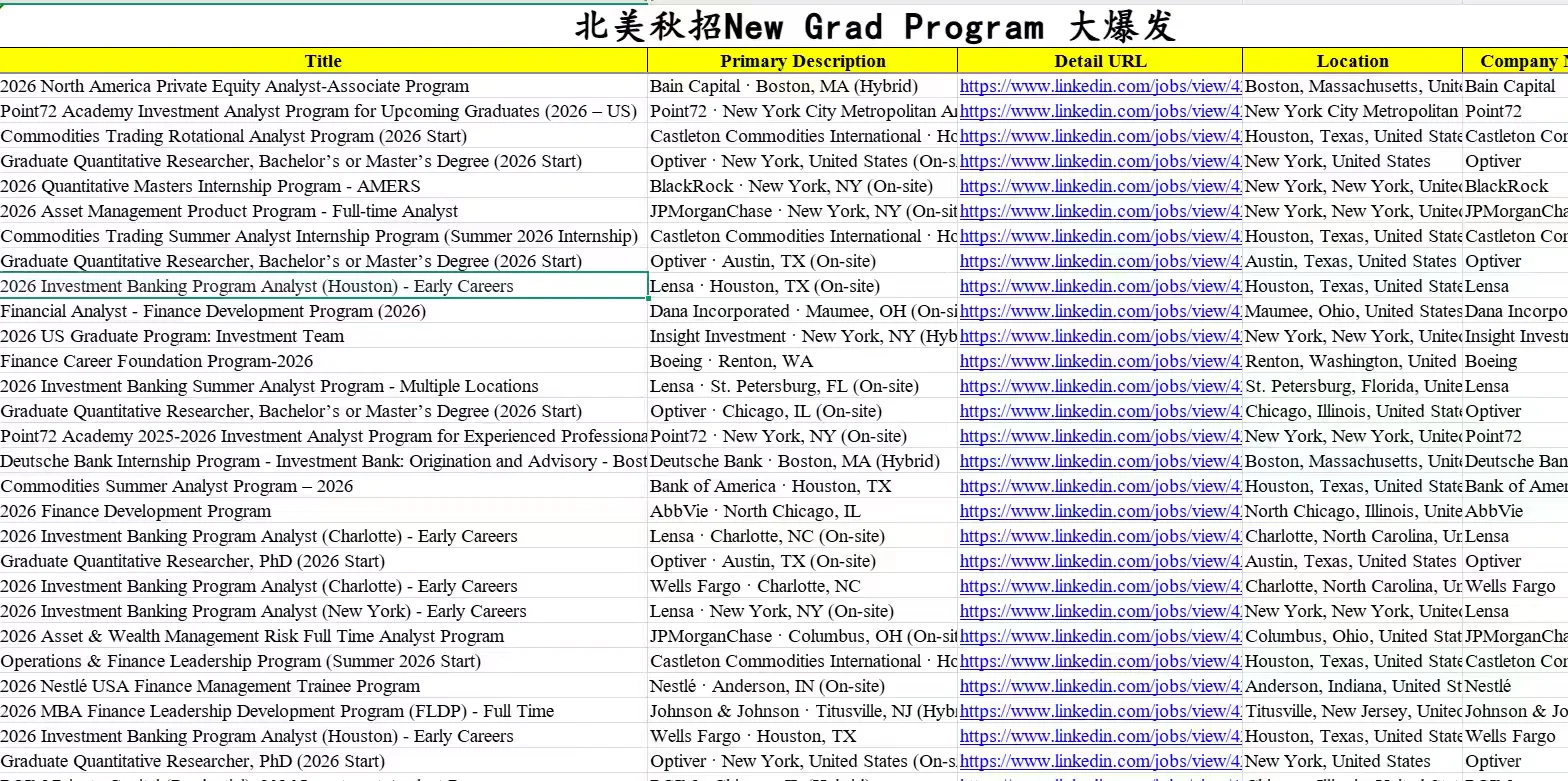Viewport: 1568px width, 781px height.
Task: Click the '北美秋招New Grad Program 大爆发' heading
Action: 875,26
